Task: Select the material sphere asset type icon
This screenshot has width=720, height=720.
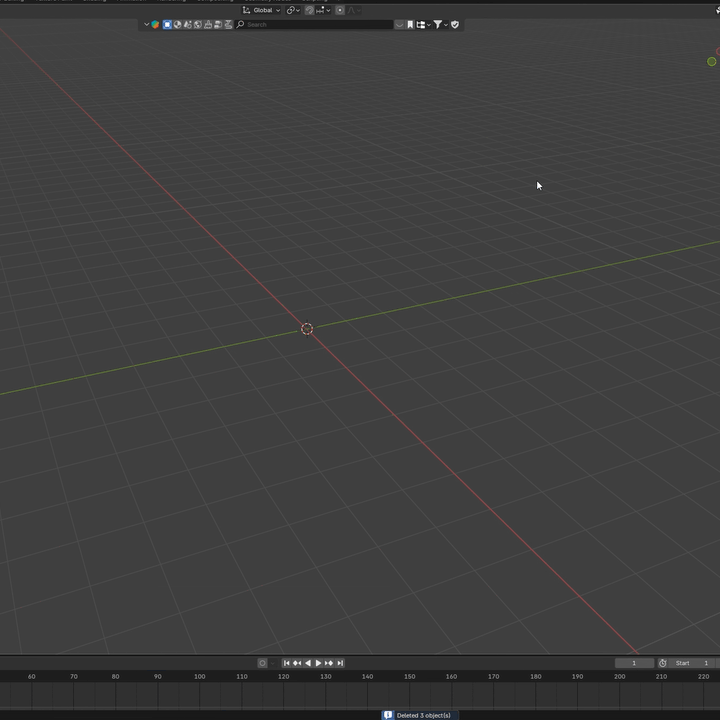Action: 177,24
